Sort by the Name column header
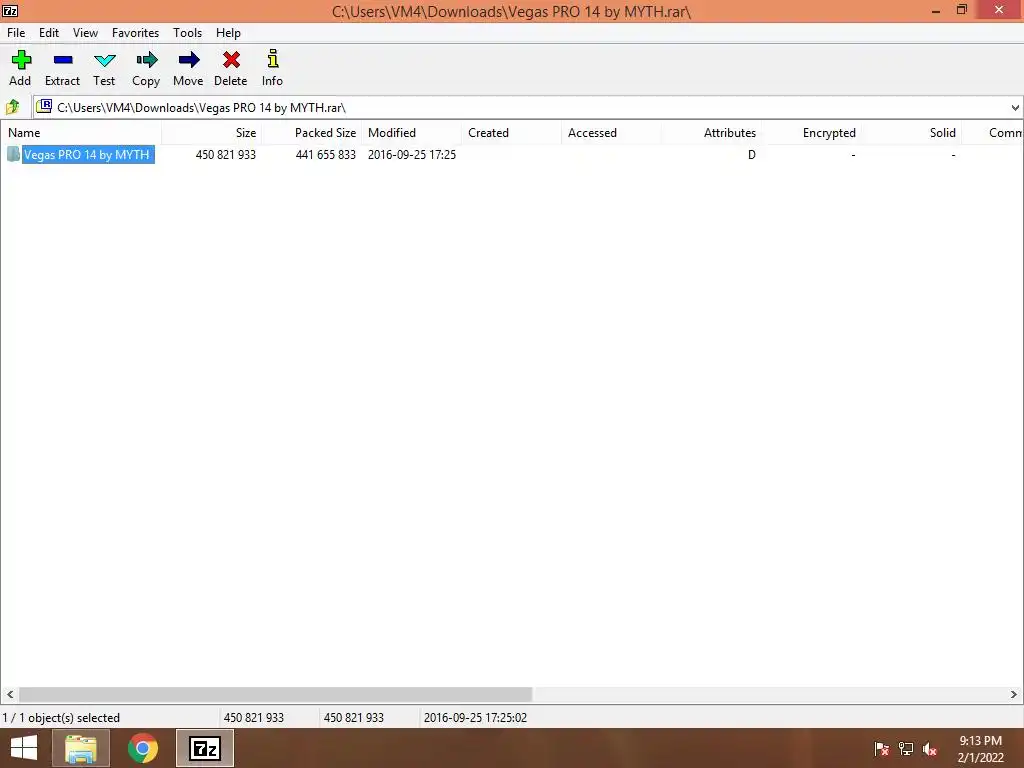Screen dimensions: 1024x768 point(81,133)
